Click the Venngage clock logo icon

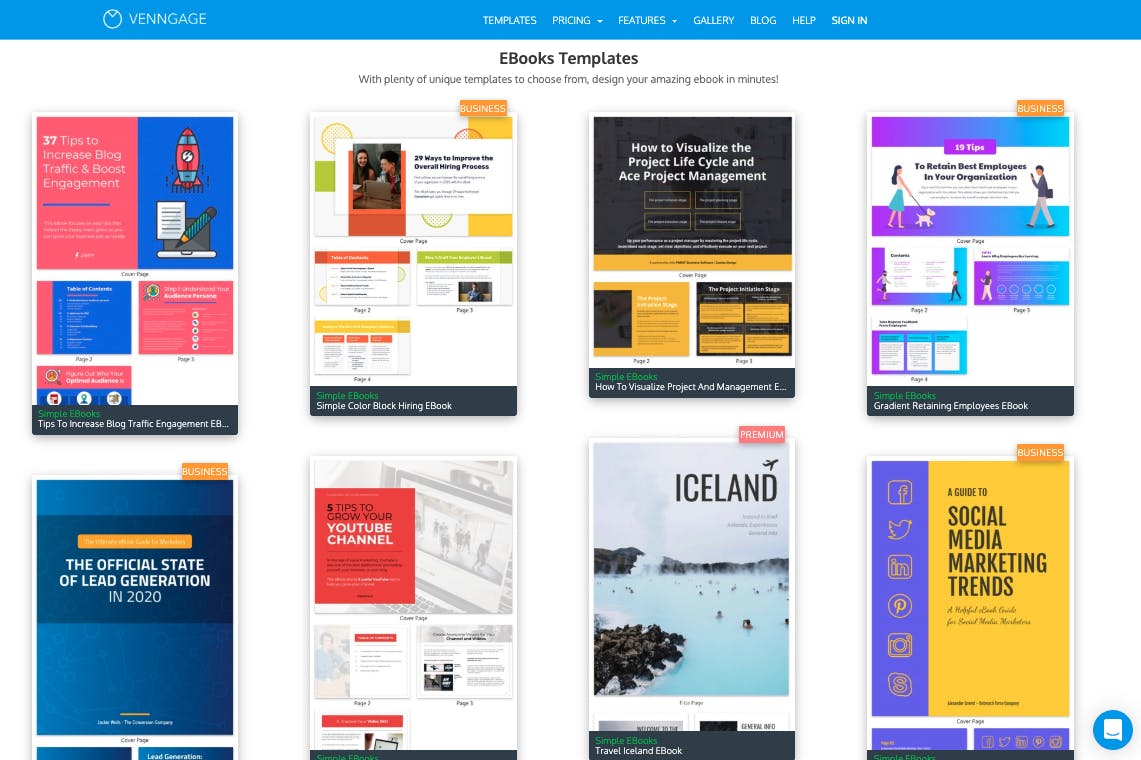(x=112, y=19)
